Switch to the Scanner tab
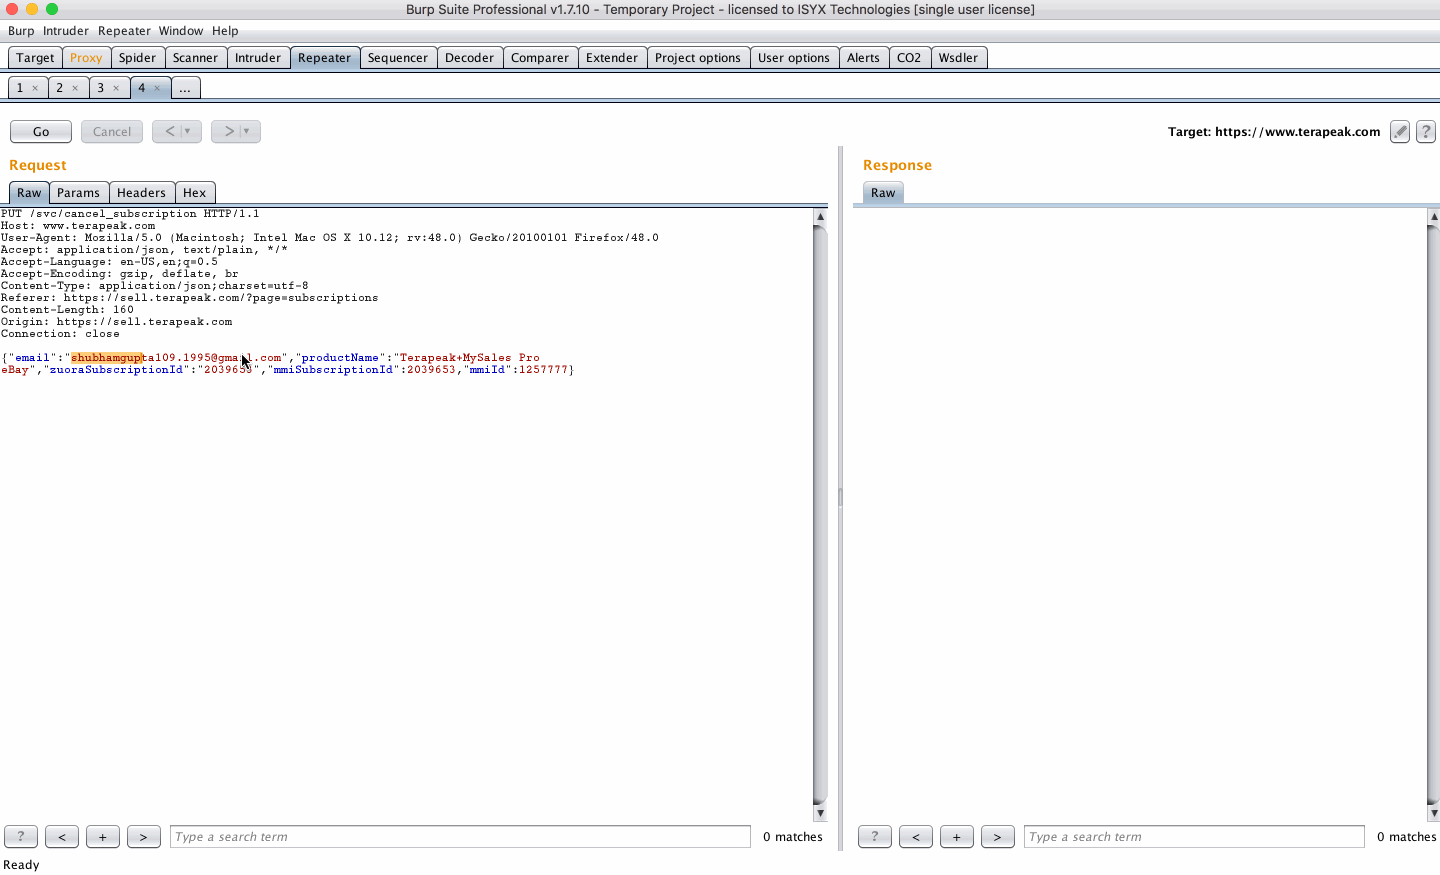1440x875 pixels. 195,58
